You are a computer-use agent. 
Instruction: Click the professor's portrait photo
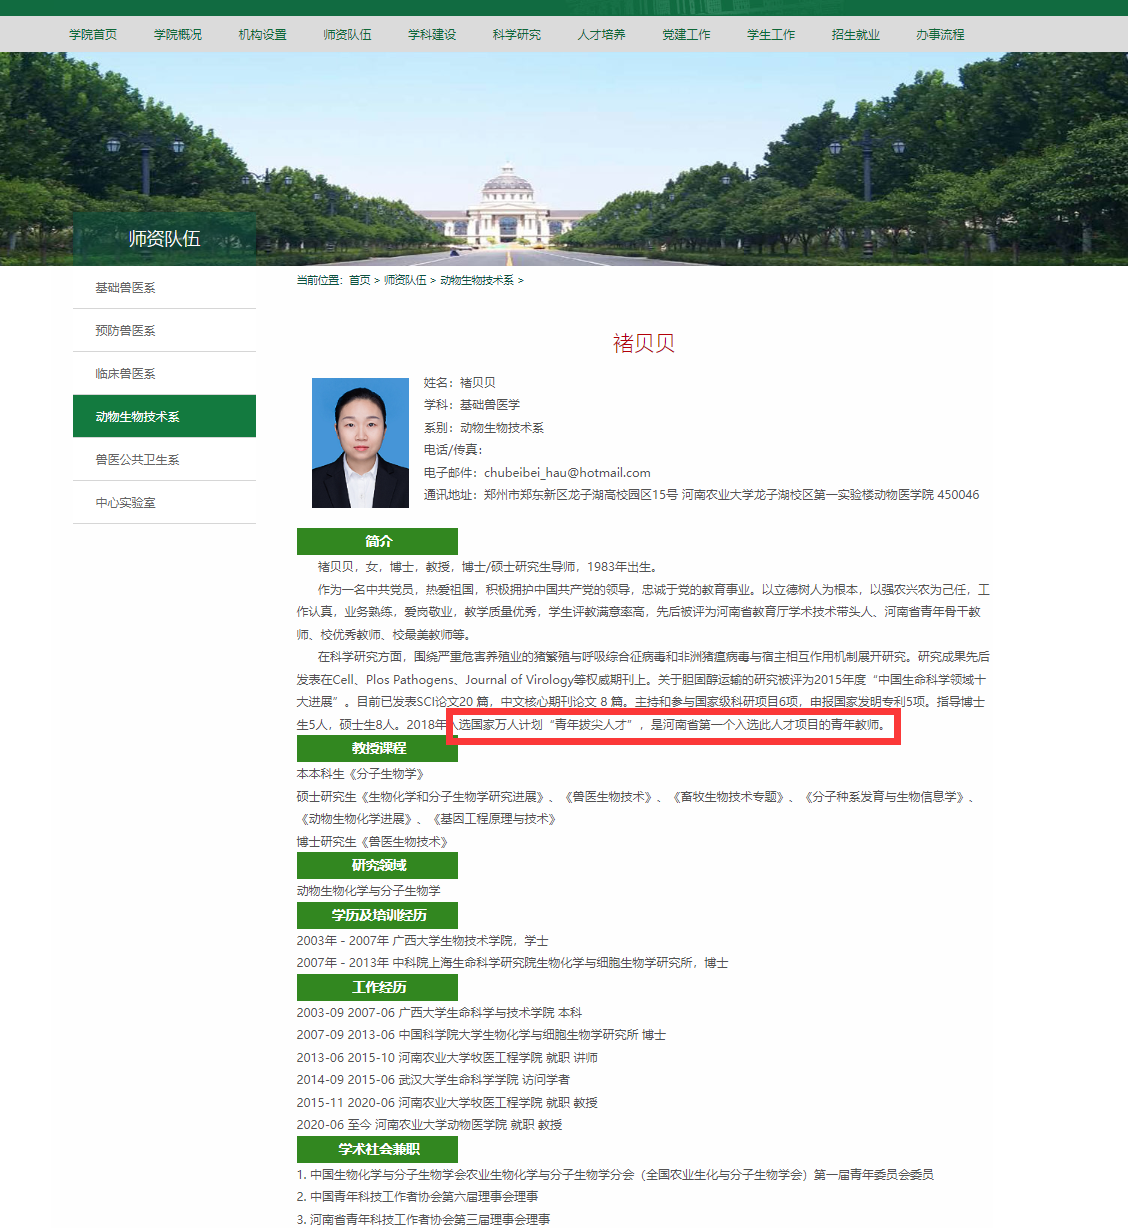click(x=360, y=443)
